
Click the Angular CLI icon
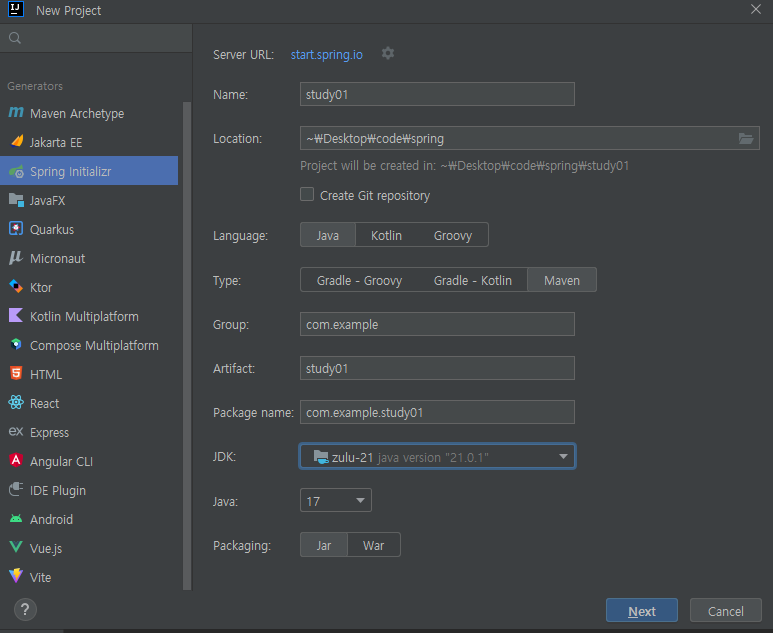(16, 460)
